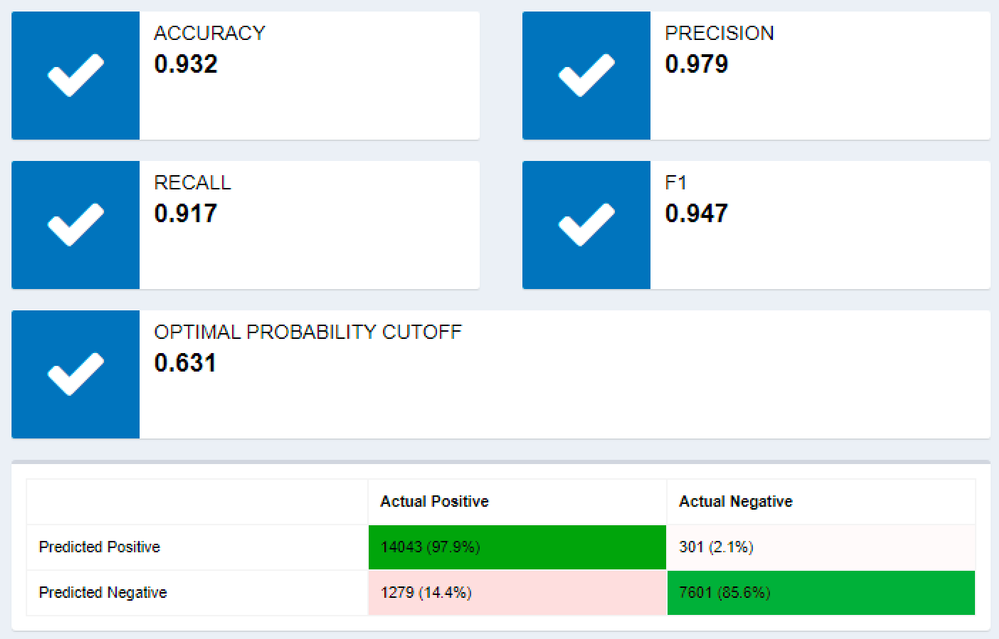The width and height of the screenshot is (999, 639).
Task: Click the Predicted Positive row label
Action: click(x=99, y=547)
